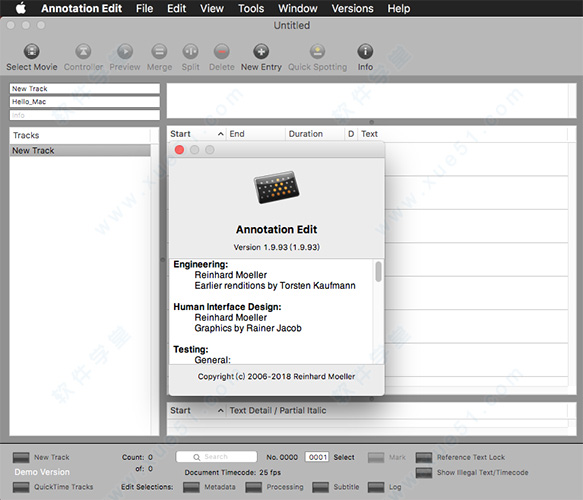Open the Window menu
Screen dimensions: 583x500
click(298, 8)
